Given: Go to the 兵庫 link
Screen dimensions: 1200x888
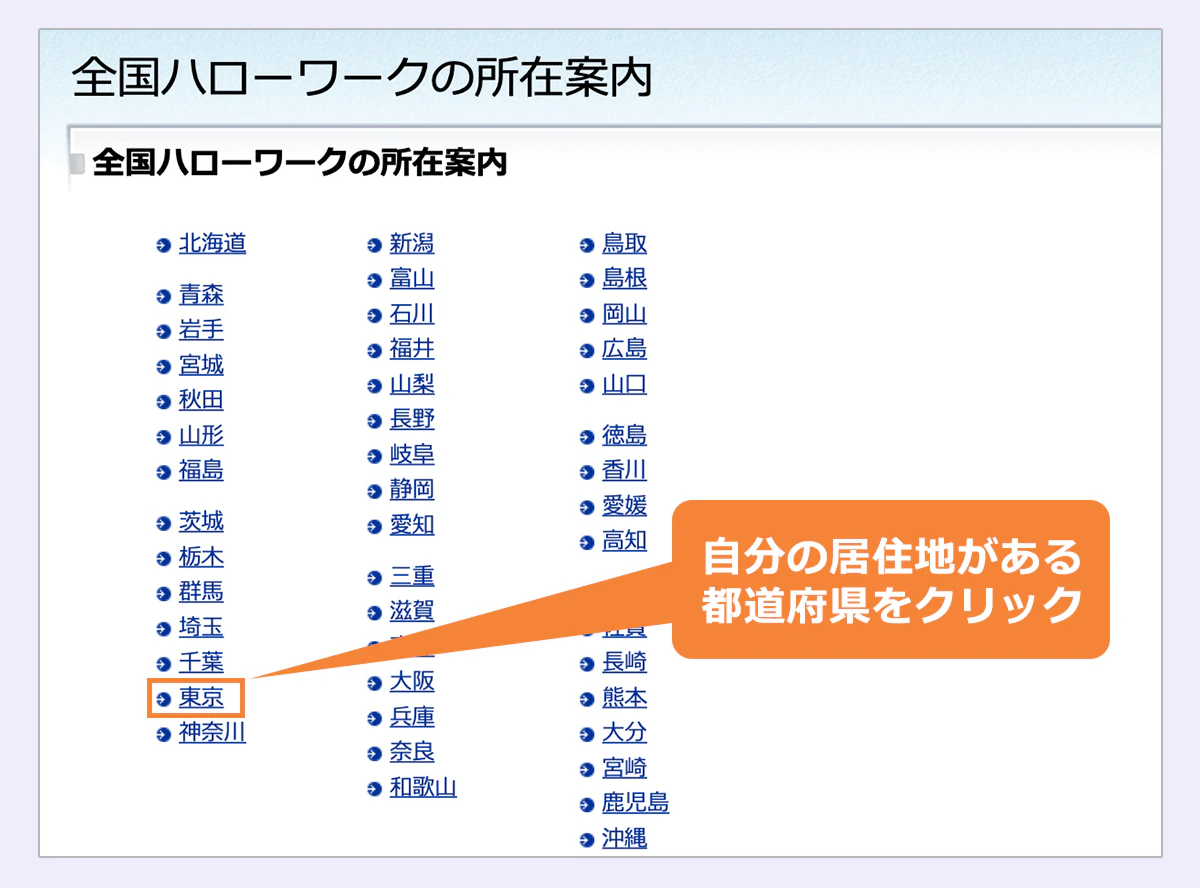Looking at the screenshot, I should pos(412,717).
